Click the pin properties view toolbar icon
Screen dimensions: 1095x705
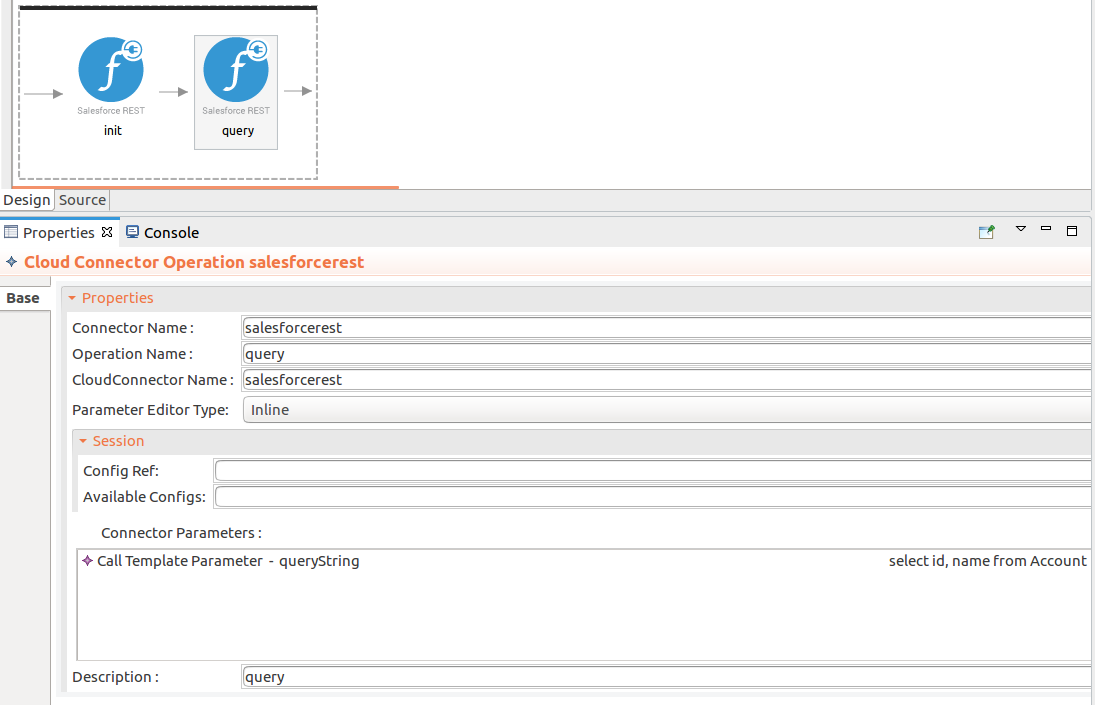coord(987,232)
